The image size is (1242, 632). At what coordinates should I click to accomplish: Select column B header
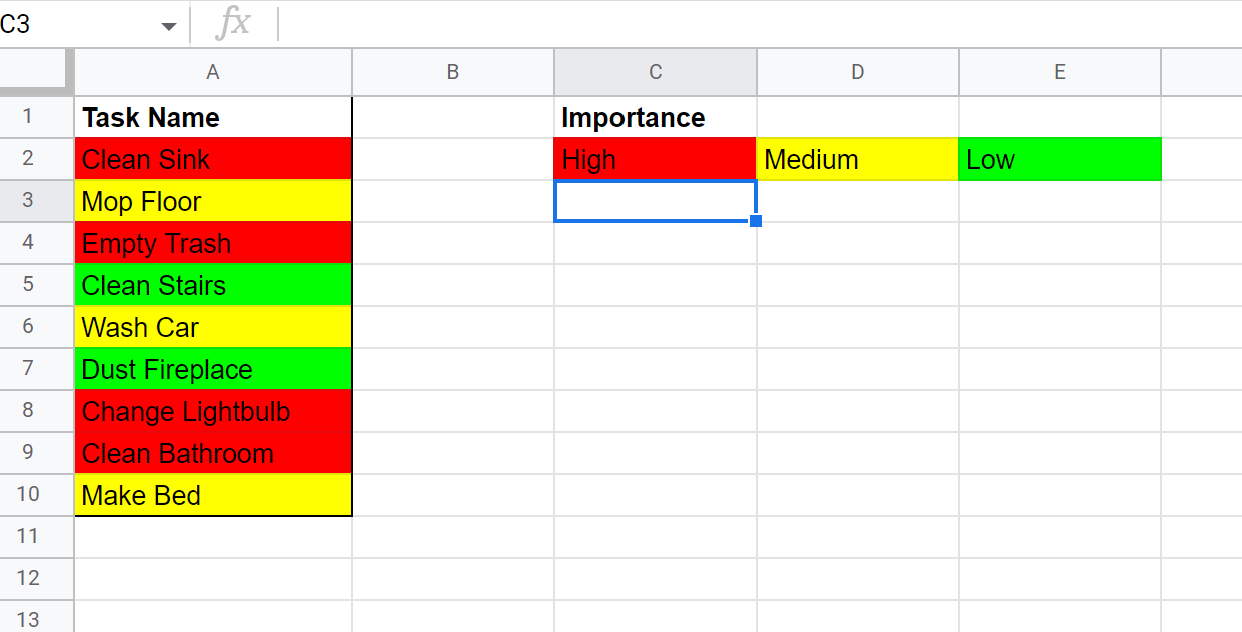(x=453, y=72)
